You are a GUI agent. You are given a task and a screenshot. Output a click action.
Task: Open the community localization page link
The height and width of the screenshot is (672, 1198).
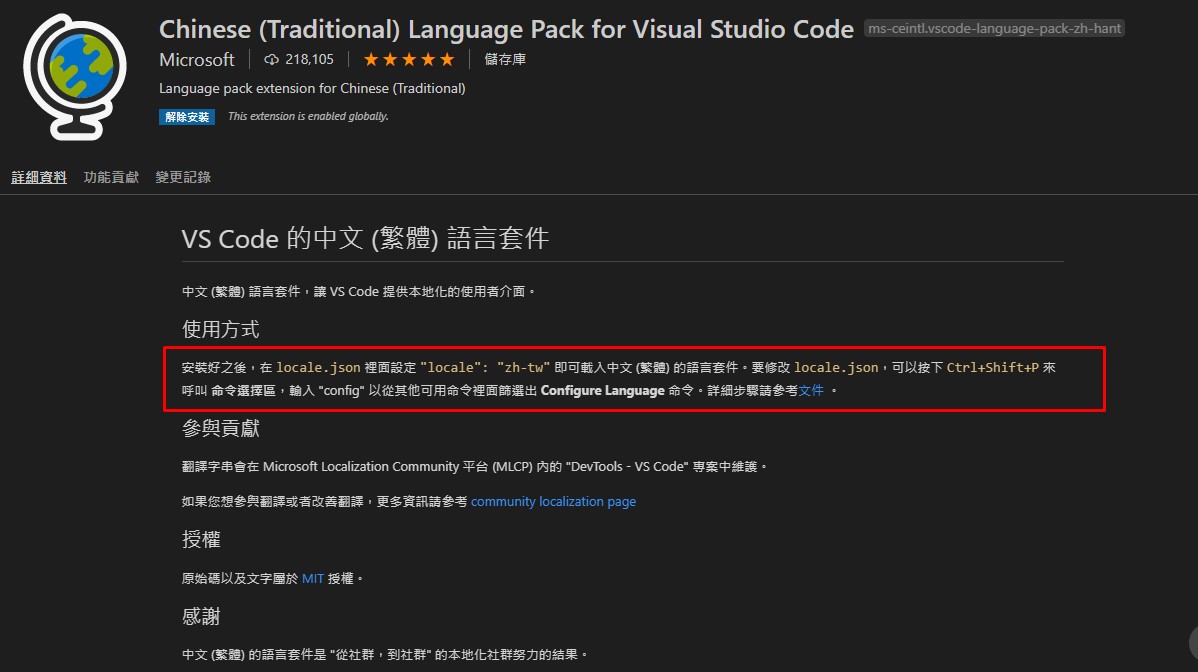(553, 502)
